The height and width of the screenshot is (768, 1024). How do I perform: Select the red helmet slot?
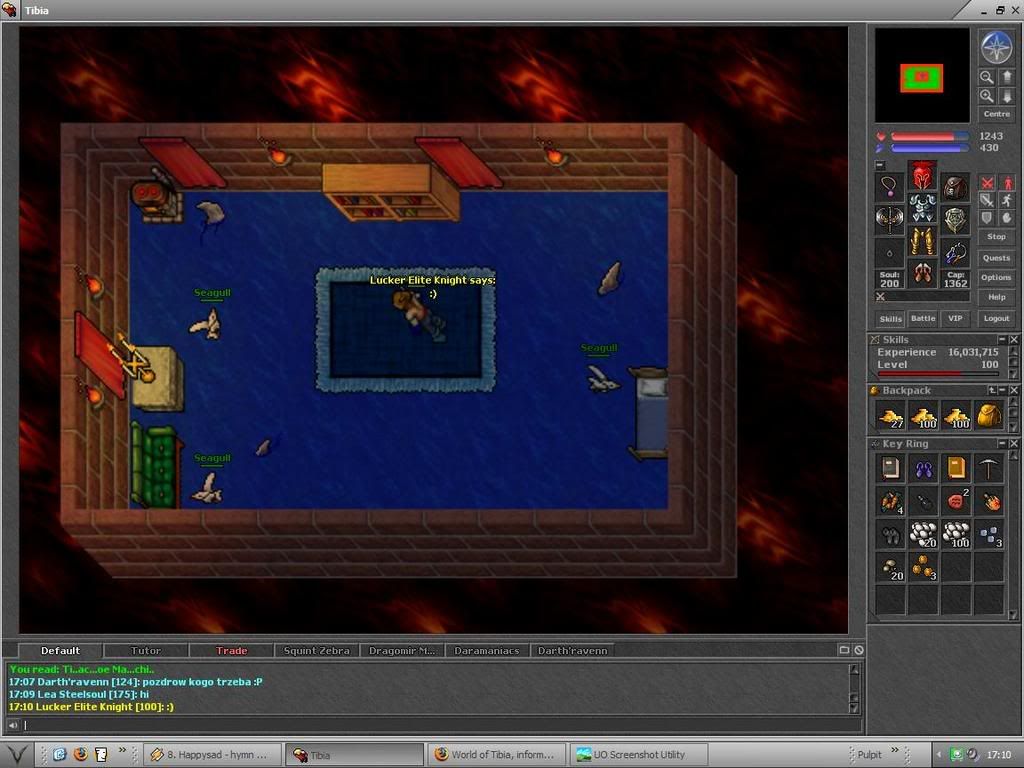(x=922, y=175)
